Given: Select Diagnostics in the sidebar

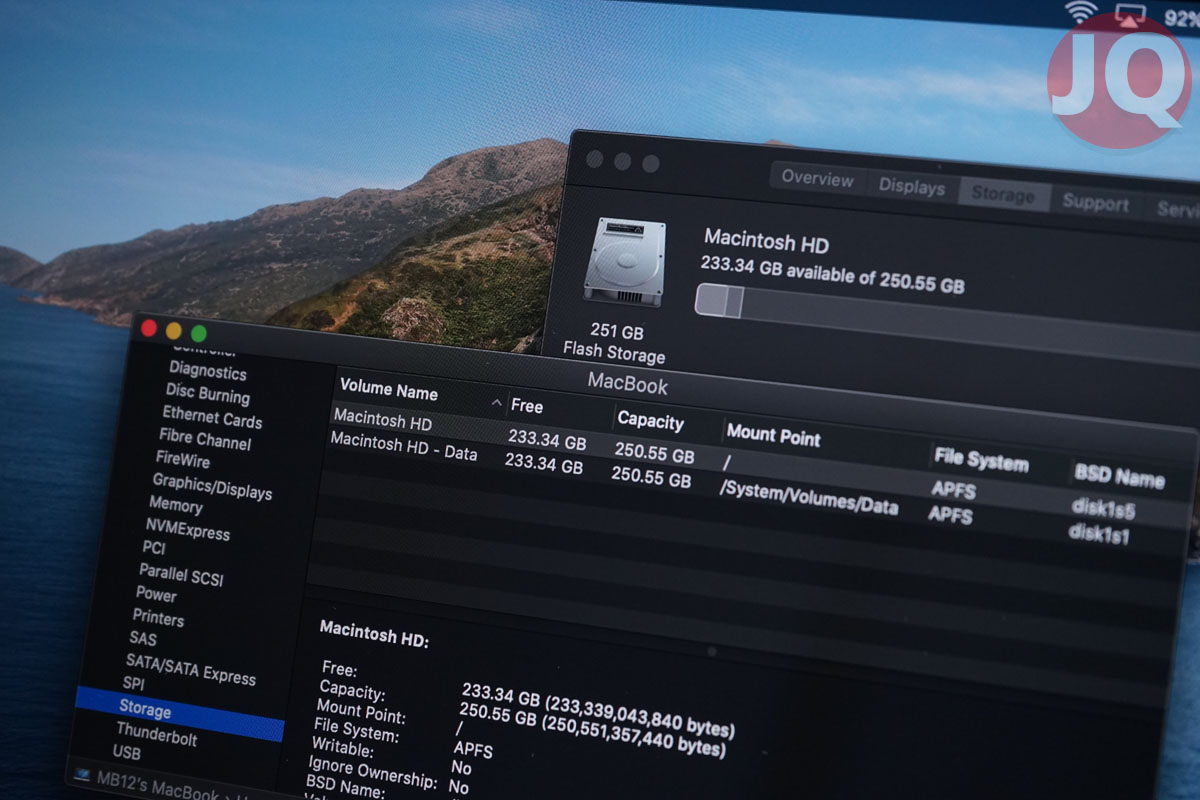Looking at the screenshot, I should (207, 372).
